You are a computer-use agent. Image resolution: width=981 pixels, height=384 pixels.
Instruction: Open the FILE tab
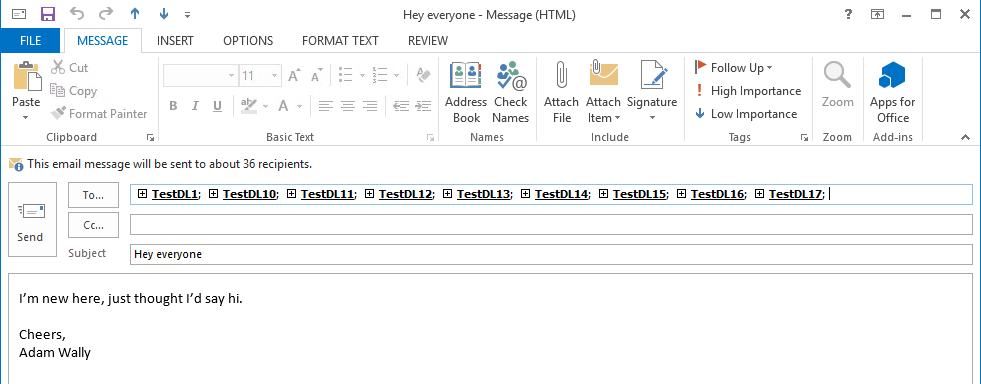(x=31, y=41)
